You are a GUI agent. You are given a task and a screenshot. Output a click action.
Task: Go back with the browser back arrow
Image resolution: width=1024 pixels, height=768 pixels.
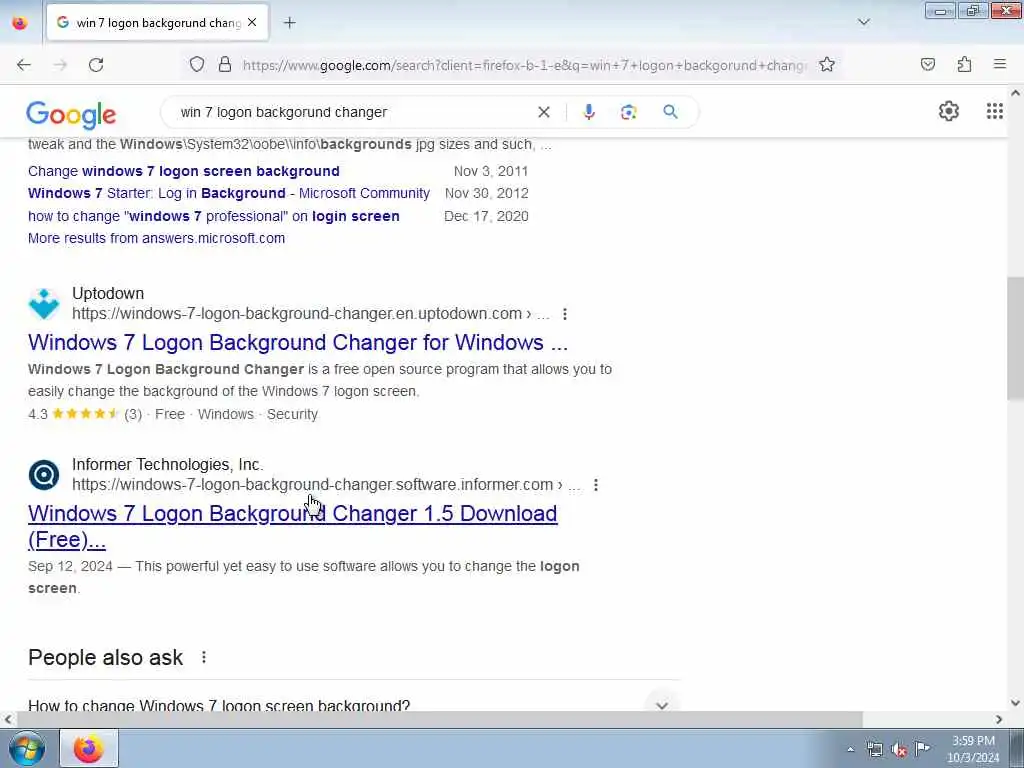(24, 65)
